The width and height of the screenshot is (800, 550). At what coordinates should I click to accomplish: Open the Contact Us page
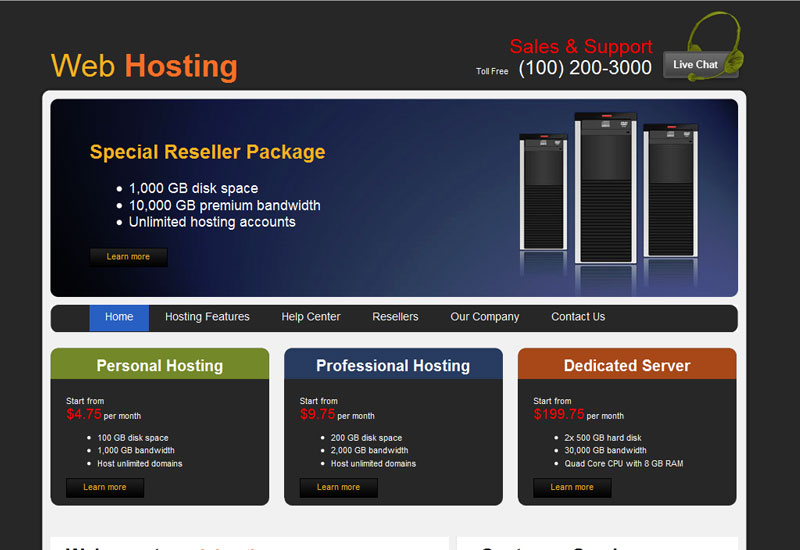(x=578, y=317)
